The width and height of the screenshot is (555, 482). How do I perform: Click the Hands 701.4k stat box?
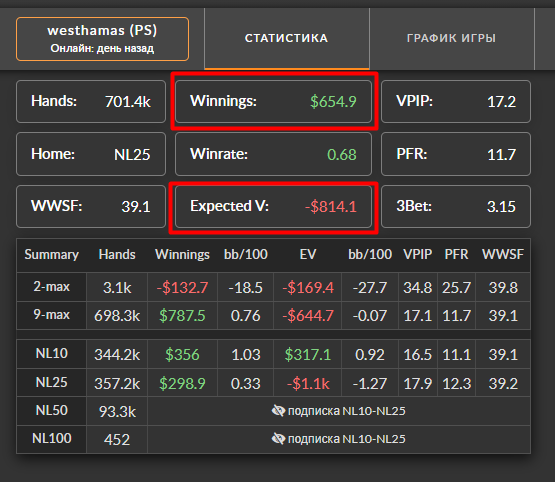click(x=91, y=102)
